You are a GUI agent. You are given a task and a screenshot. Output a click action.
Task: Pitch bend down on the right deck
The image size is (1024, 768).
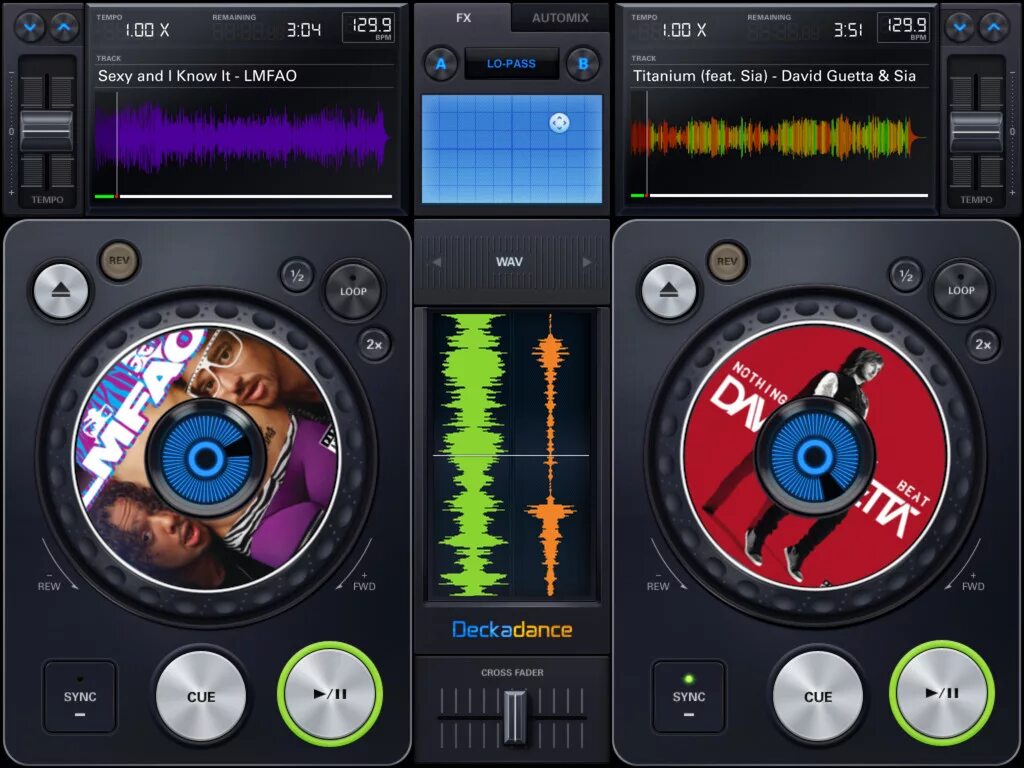959,27
